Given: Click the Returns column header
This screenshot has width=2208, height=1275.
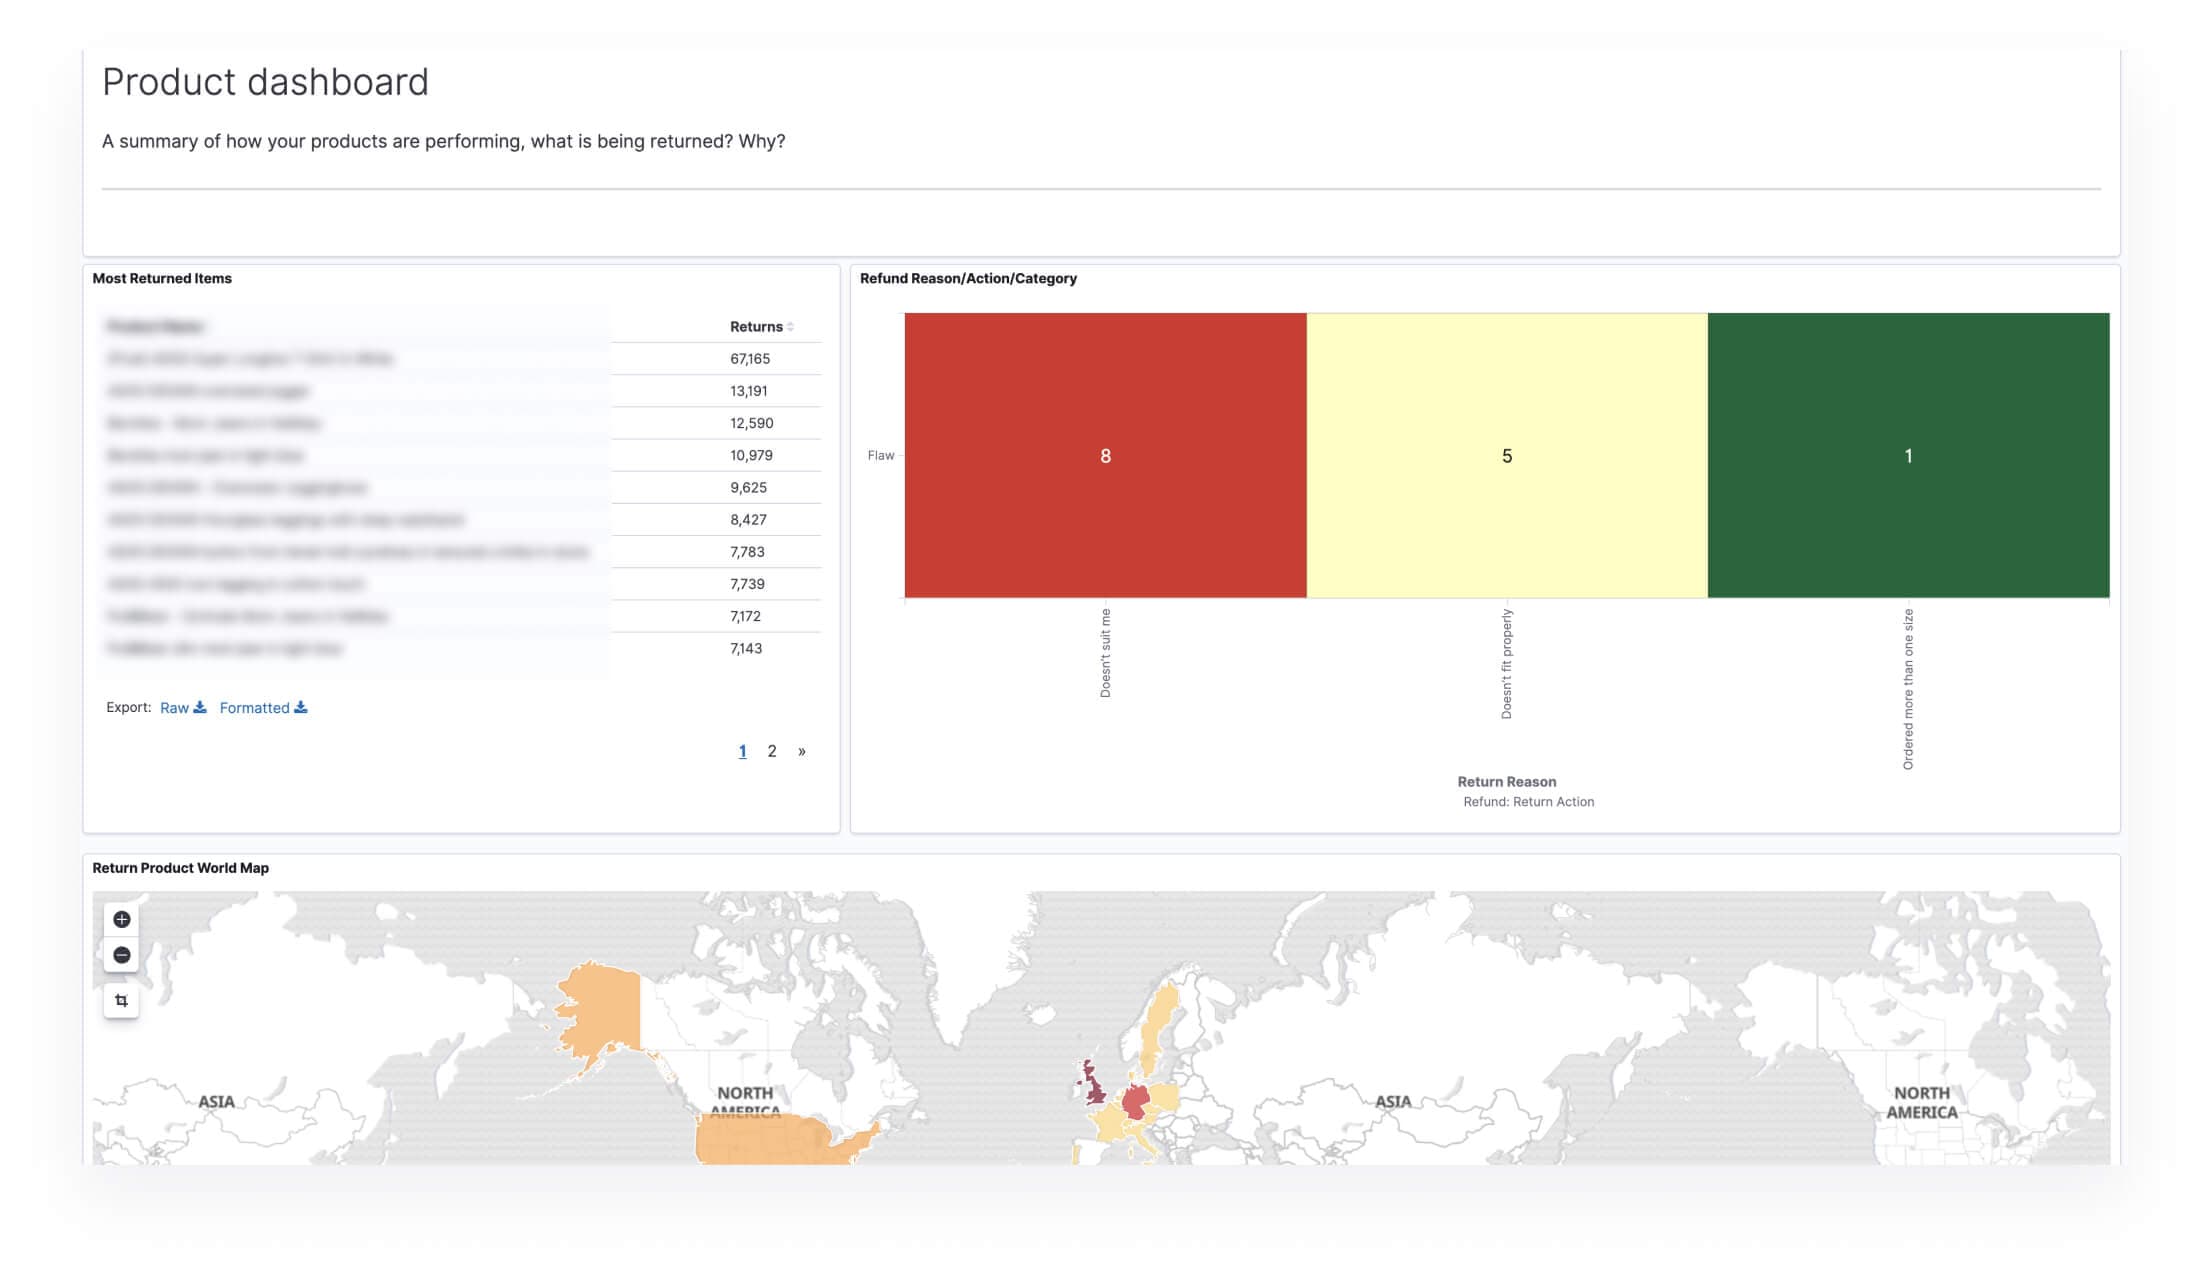Looking at the screenshot, I should click(x=756, y=327).
